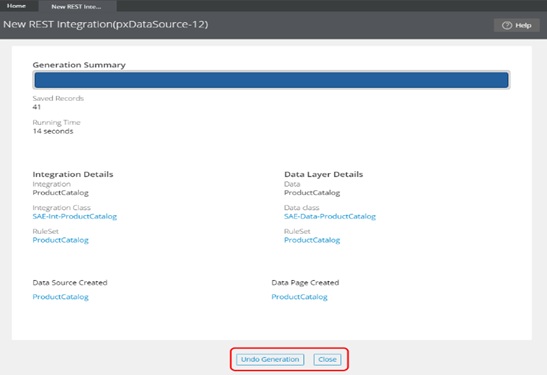Image resolution: width=547 pixels, height=375 pixels.
Task: Open the SAE-Data-ProductCatalog data class link
Action: (330, 216)
